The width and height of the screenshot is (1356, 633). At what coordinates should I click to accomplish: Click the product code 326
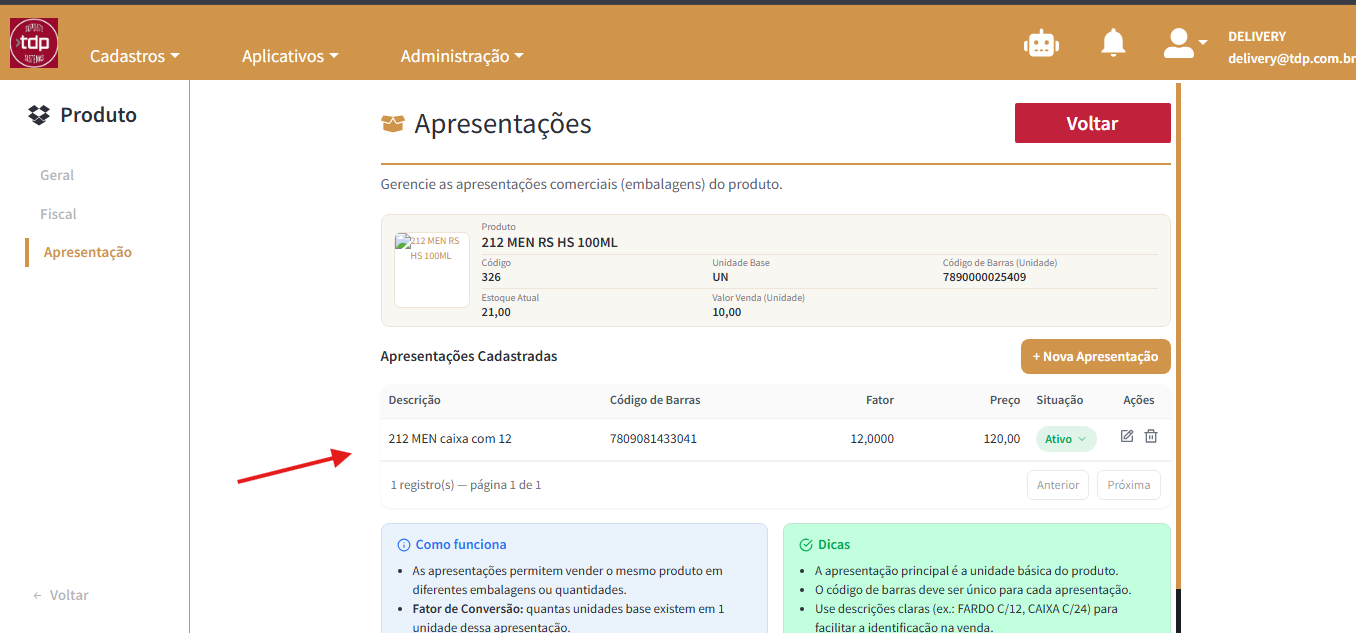491,277
